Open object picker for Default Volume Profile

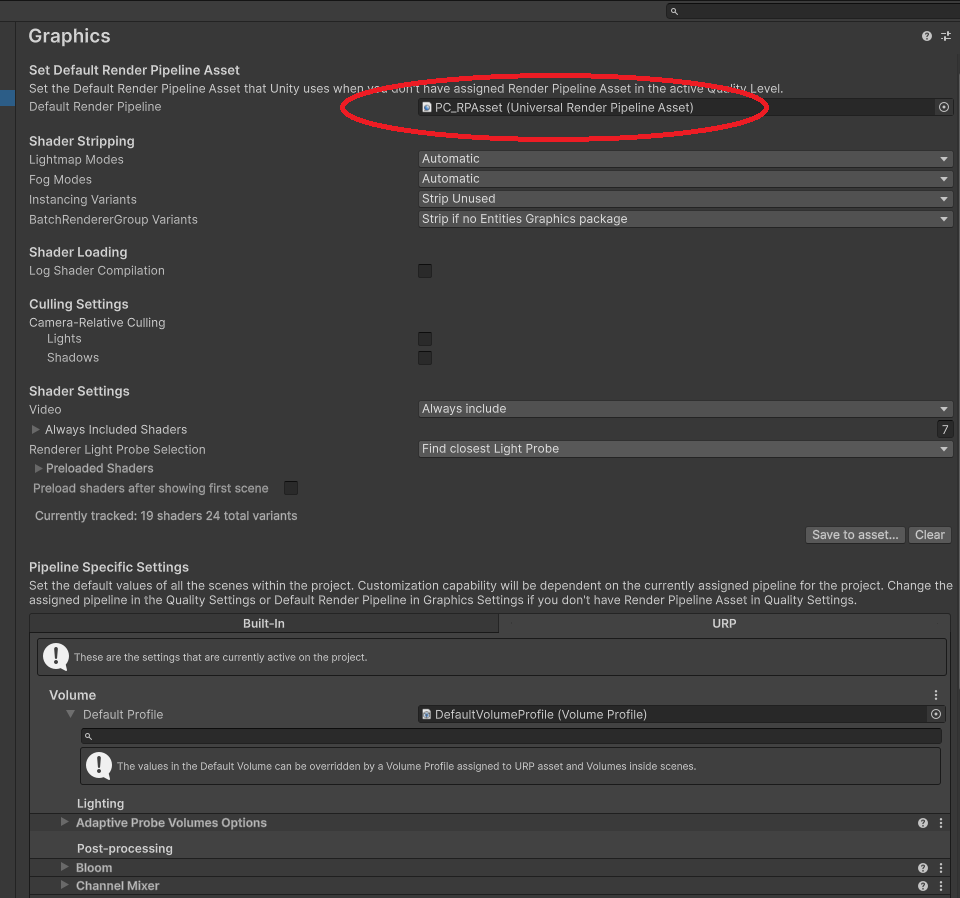[x=936, y=714]
